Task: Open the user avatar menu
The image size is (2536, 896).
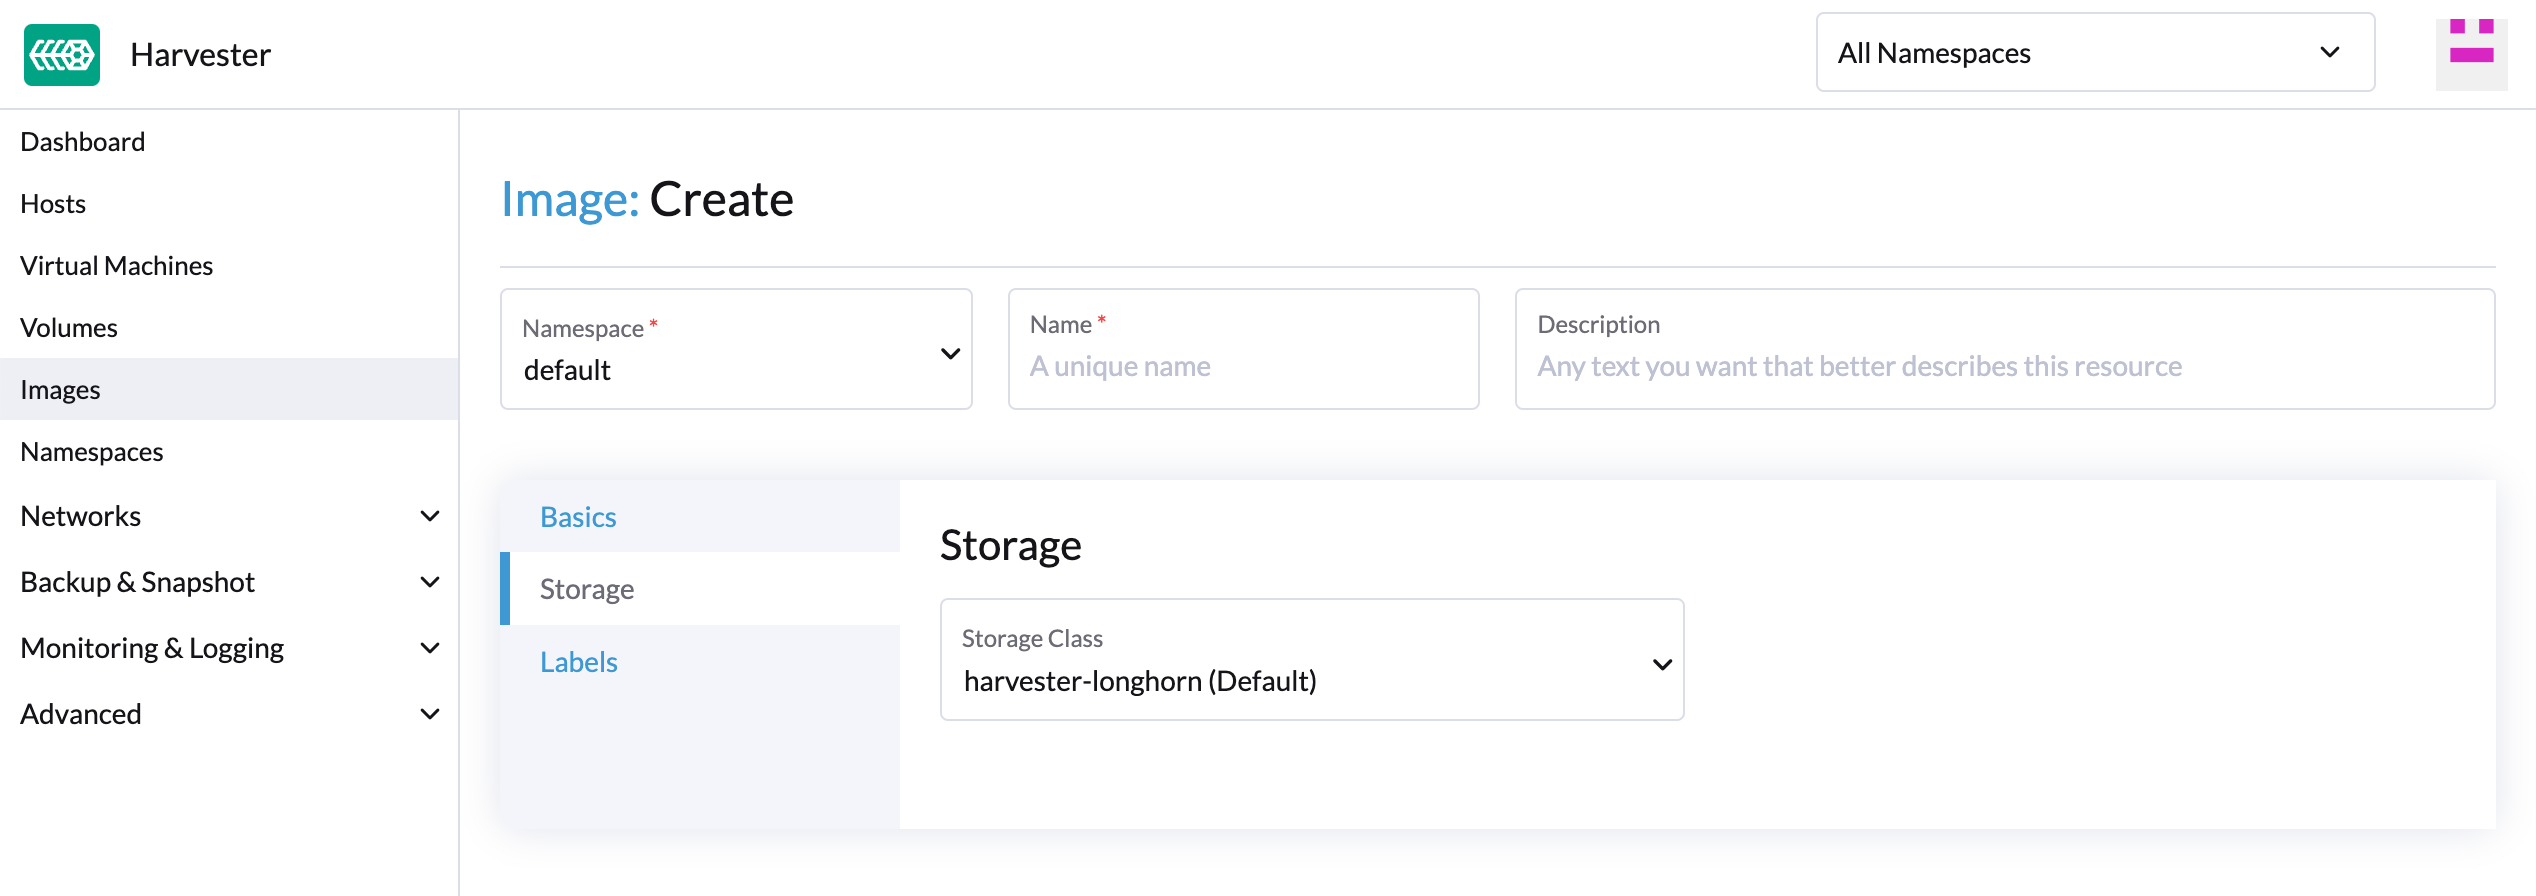Action: pos(2470,55)
